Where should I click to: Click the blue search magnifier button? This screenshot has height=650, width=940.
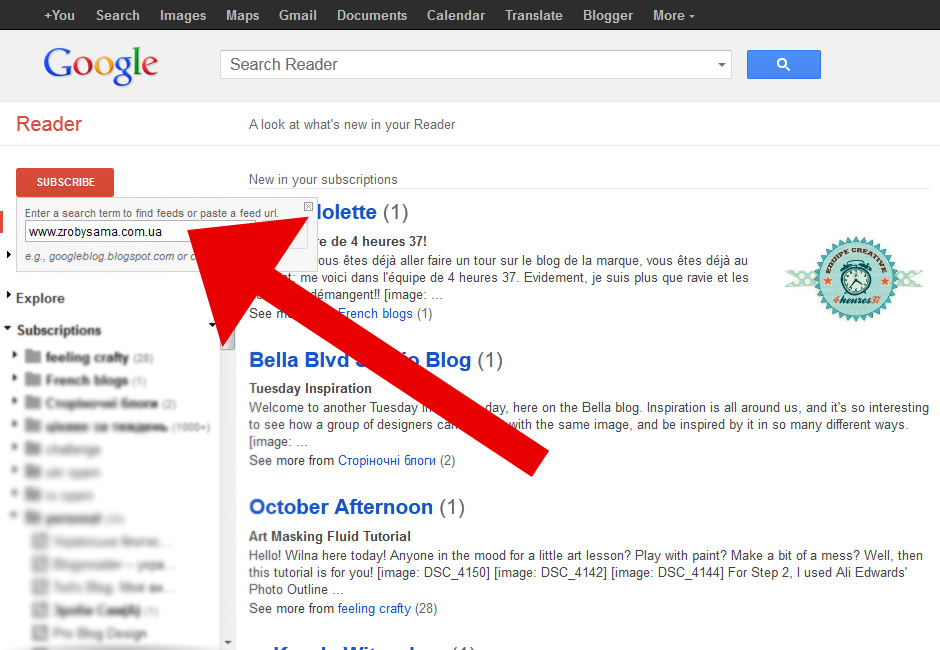[784, 64]
